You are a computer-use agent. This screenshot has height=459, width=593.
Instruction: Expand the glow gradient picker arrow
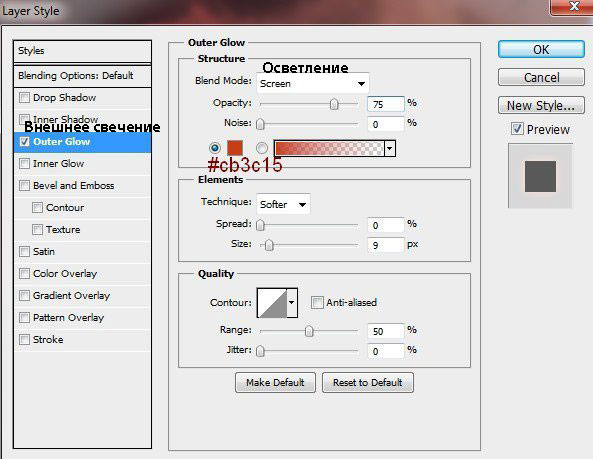(390, 148)
